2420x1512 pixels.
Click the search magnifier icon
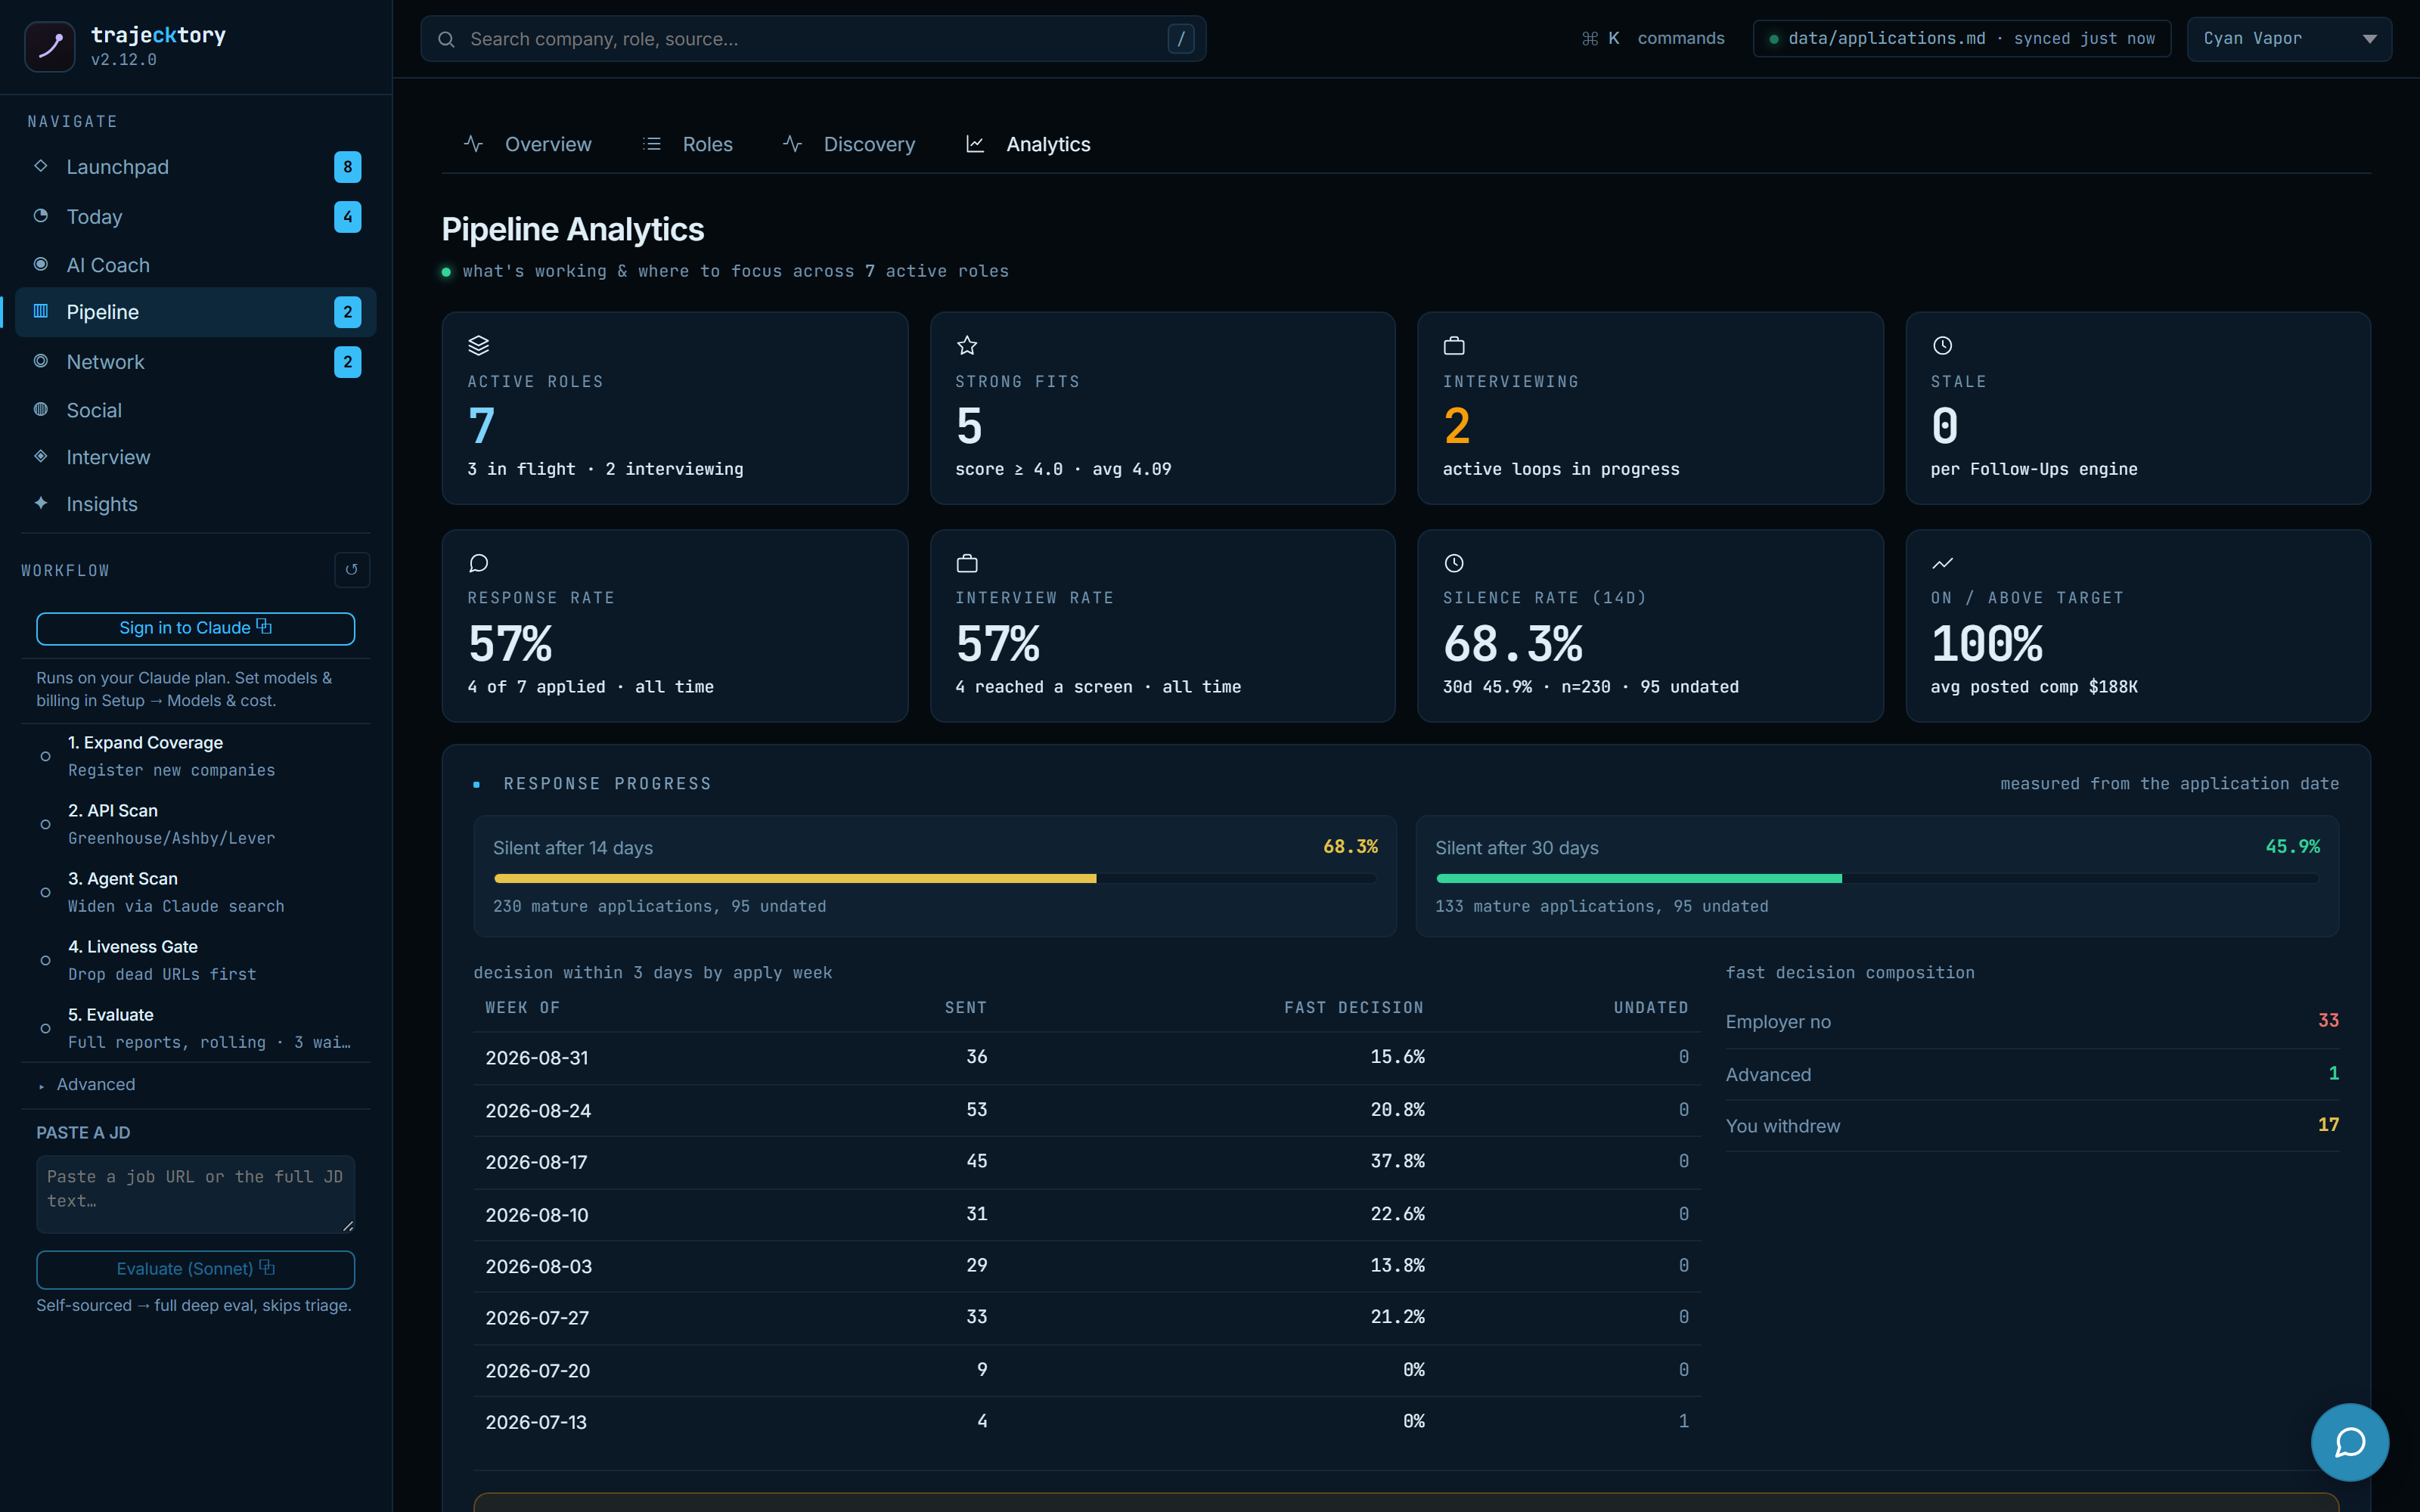447,39
